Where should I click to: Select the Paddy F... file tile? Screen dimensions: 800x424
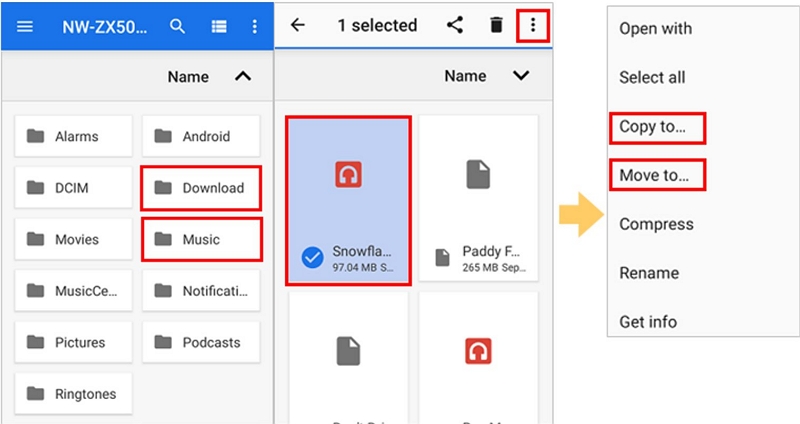[x=478, y=198]
